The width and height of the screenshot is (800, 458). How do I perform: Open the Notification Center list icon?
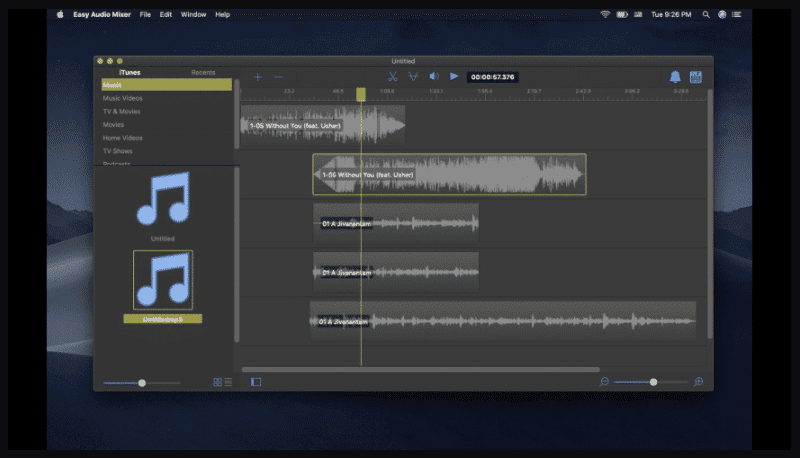[x=737, y=14]
